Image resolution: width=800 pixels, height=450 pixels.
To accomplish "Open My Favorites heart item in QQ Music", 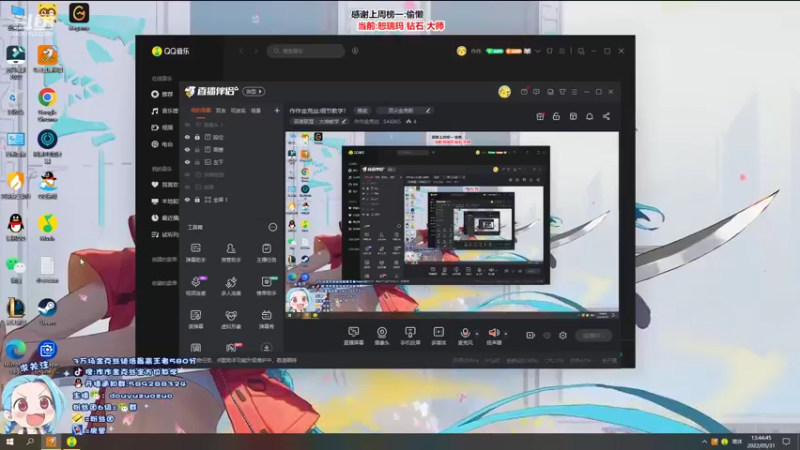I will click(164, 185).
